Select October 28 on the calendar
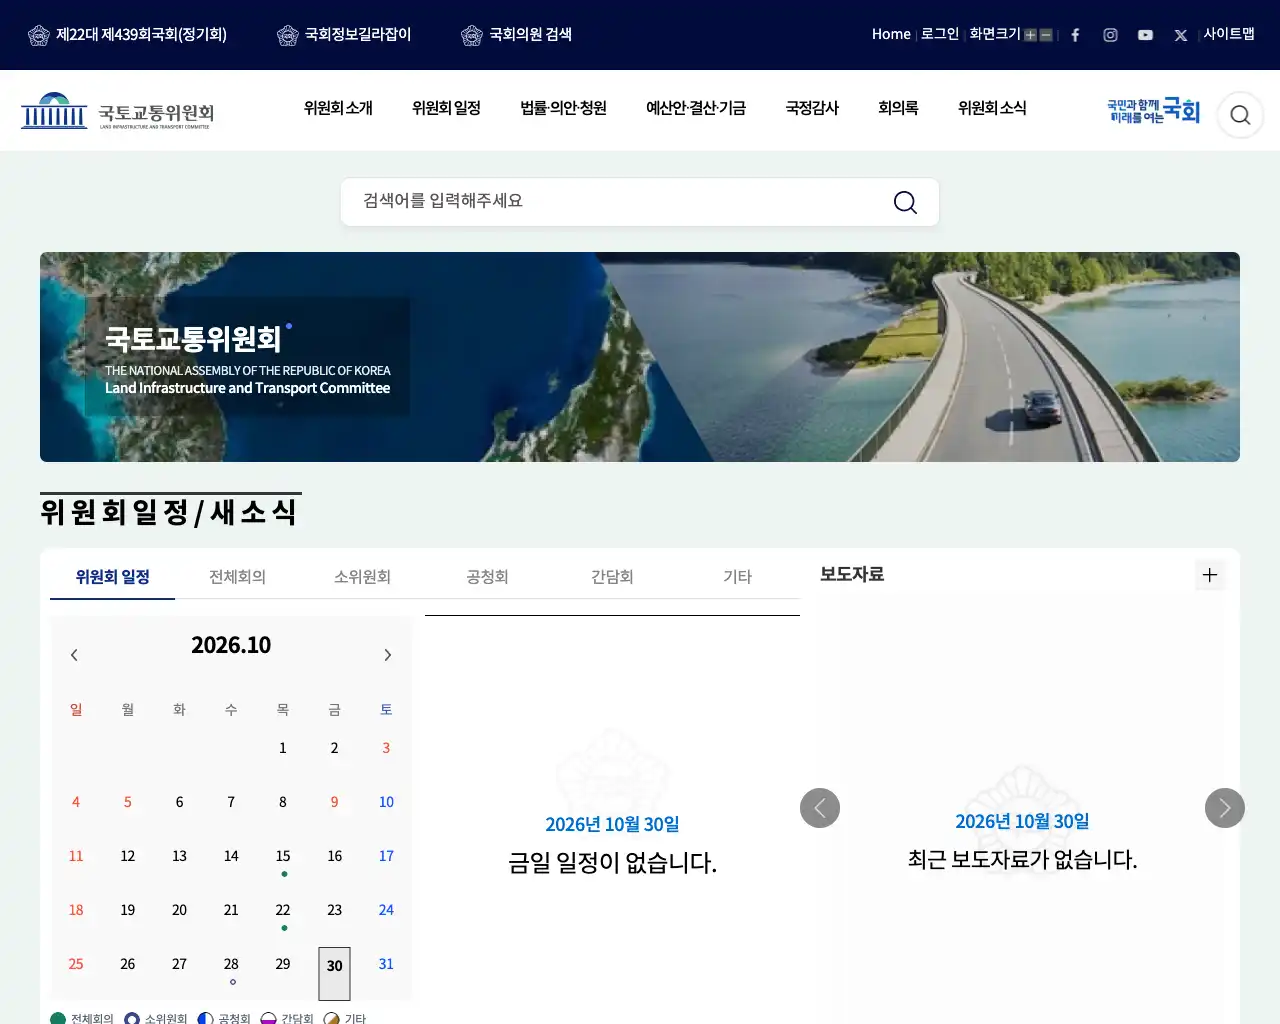Screen dimensions: 1280x1024 (x=231, y=965)
